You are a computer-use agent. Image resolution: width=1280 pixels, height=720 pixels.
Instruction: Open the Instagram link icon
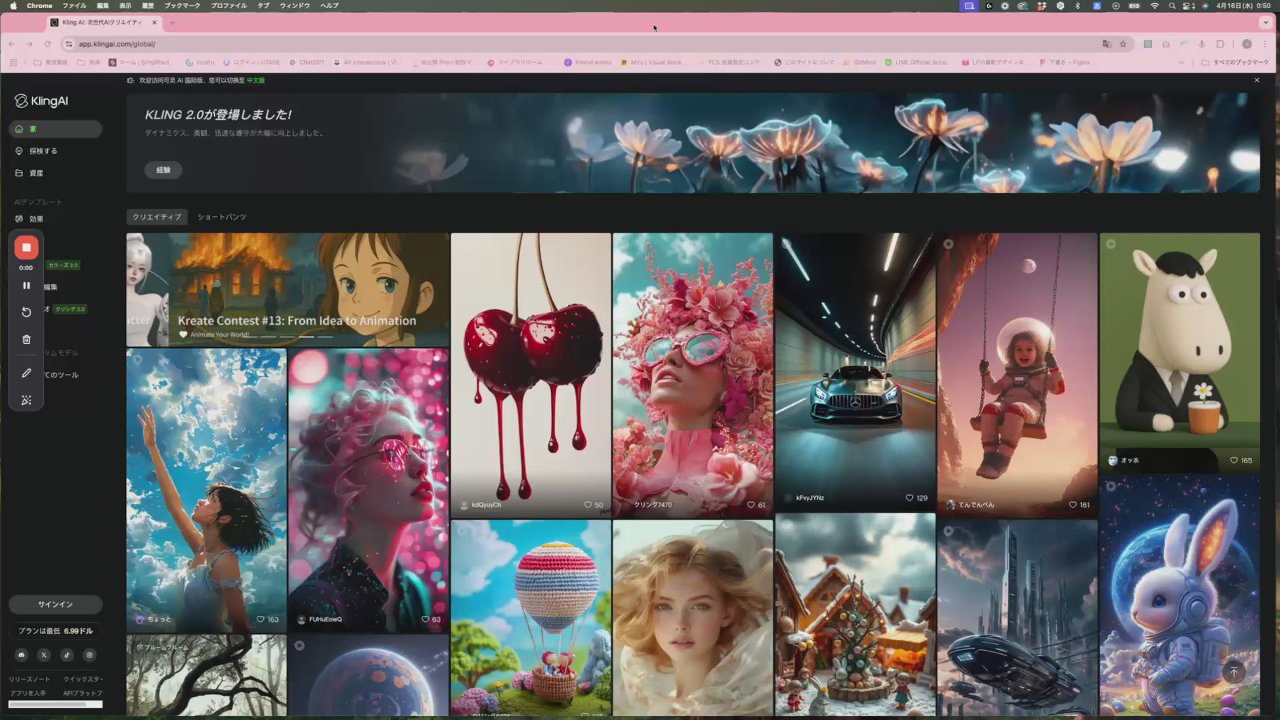point(90,655)
